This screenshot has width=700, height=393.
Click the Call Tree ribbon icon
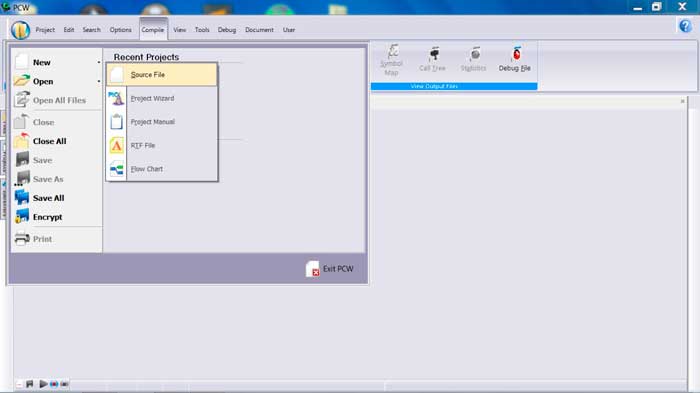[x=433, y=54]
